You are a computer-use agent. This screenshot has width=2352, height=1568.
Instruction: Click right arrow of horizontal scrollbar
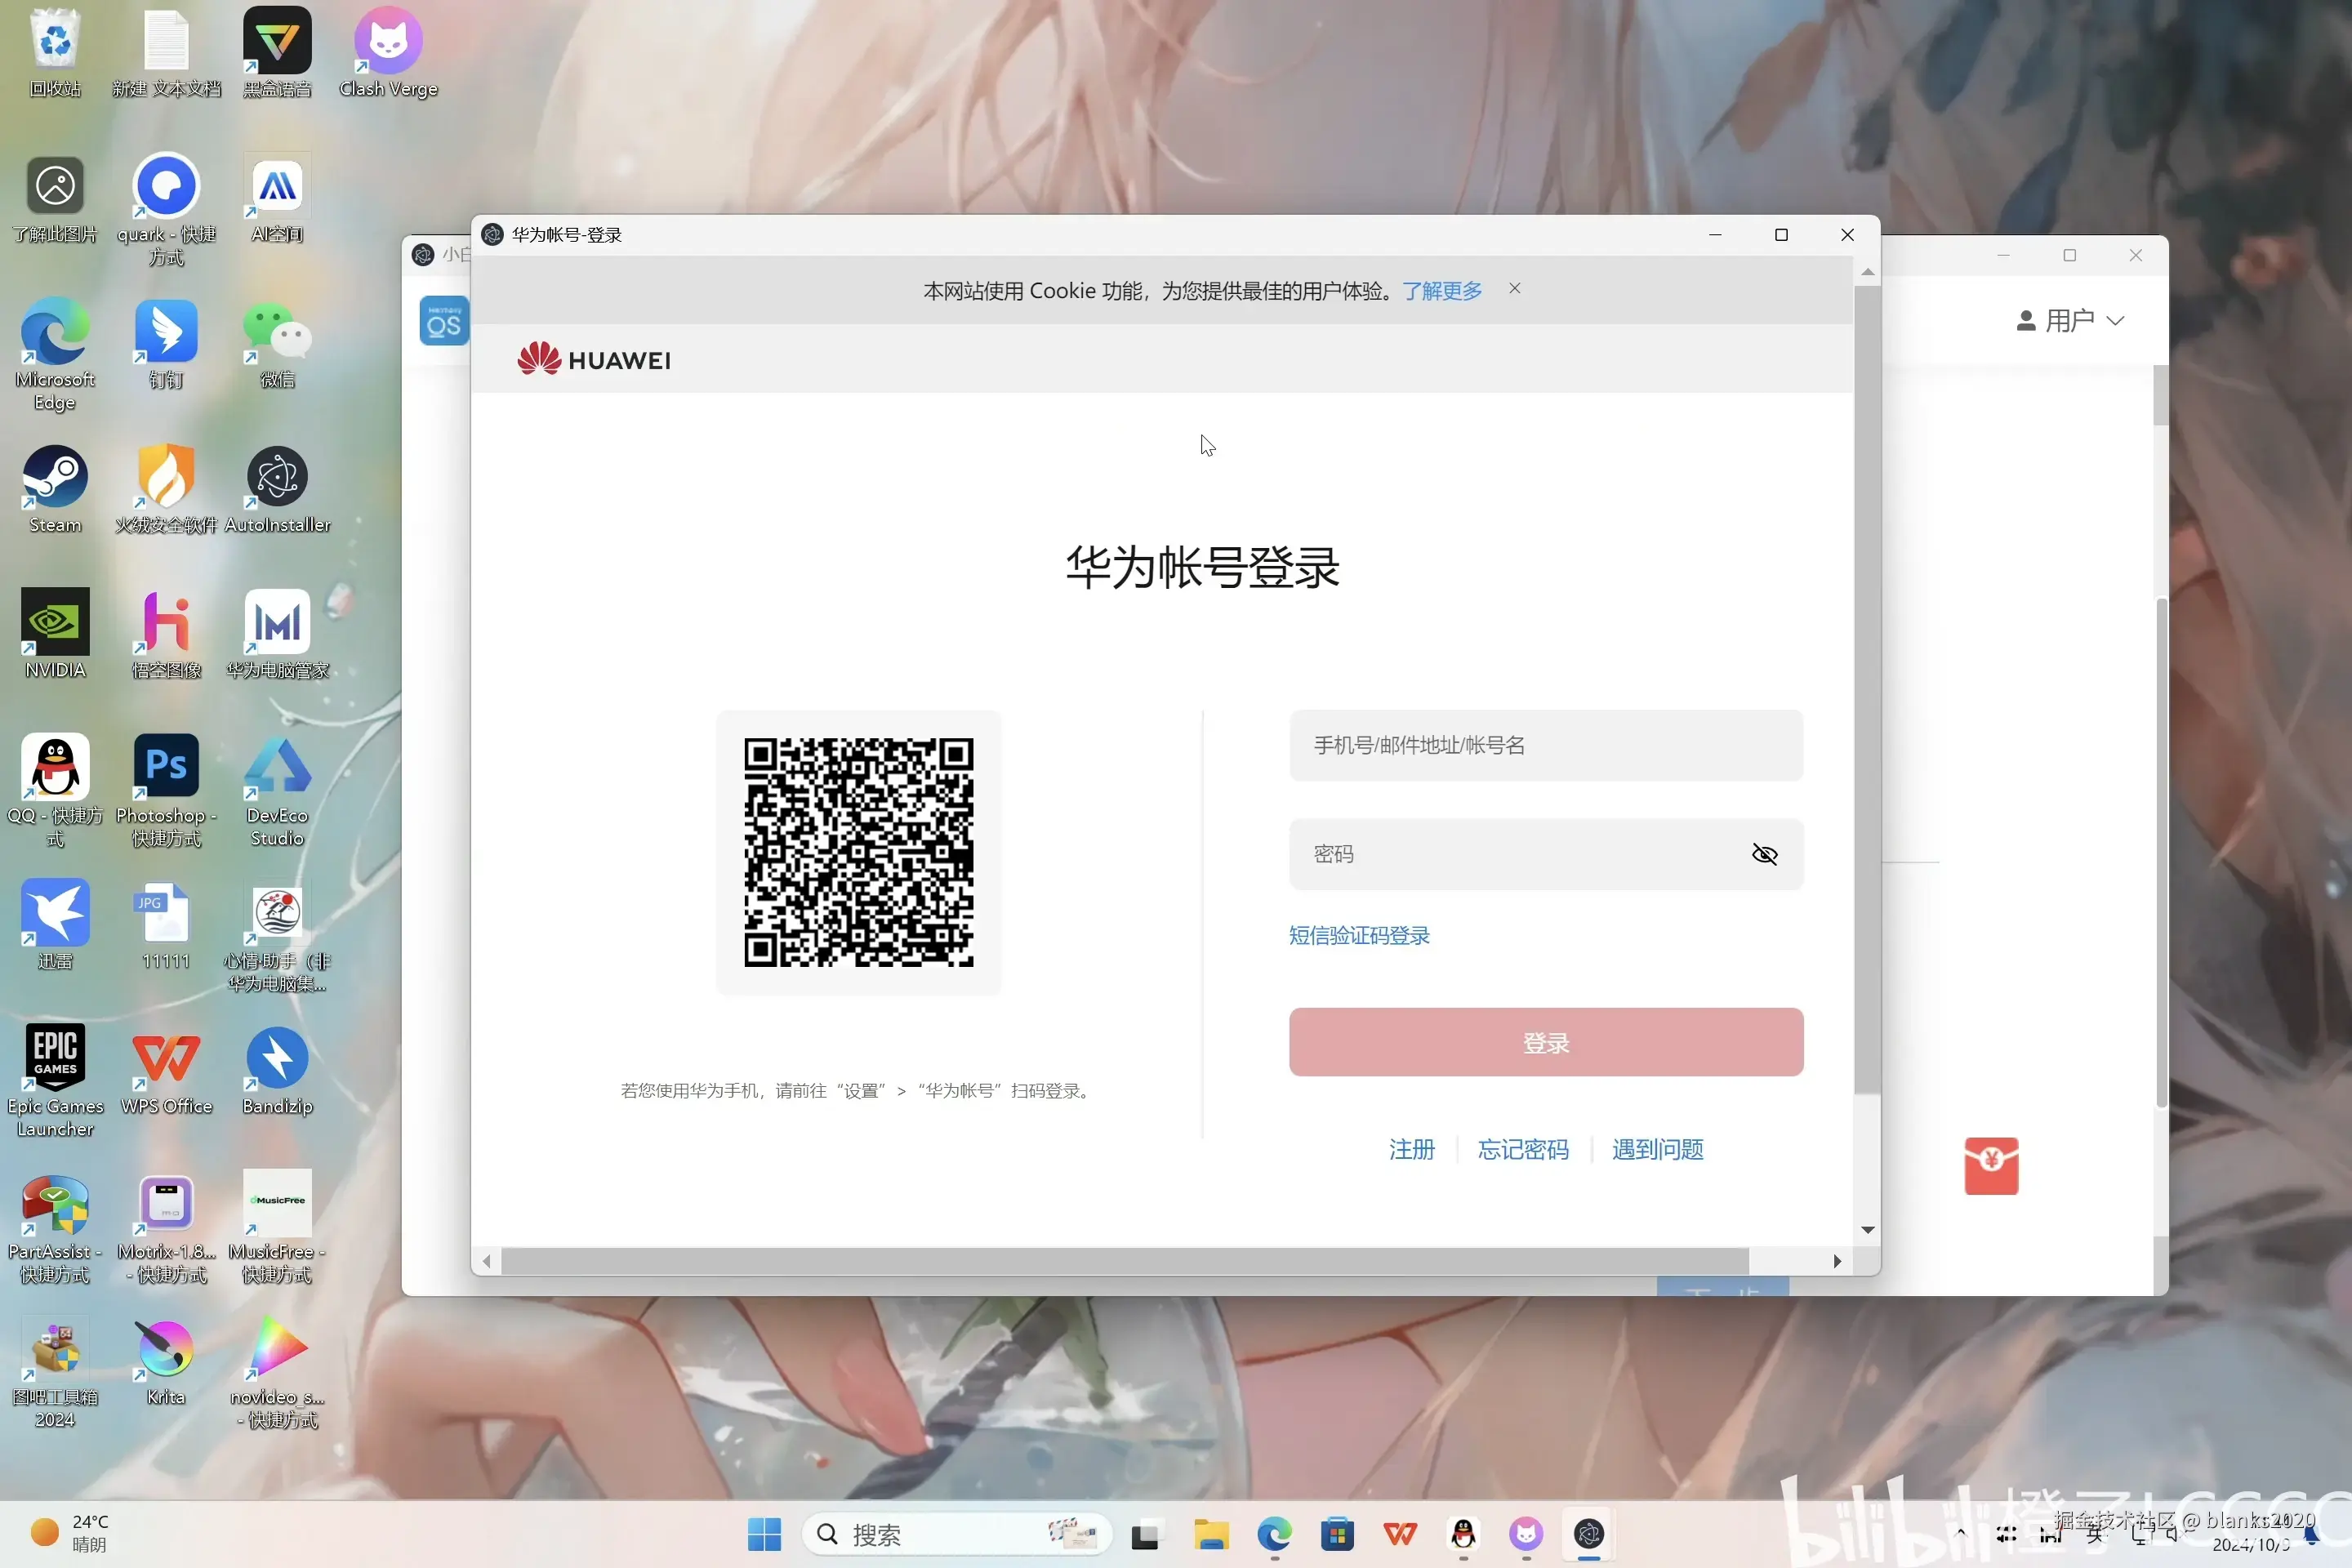coord(1837,1261)
